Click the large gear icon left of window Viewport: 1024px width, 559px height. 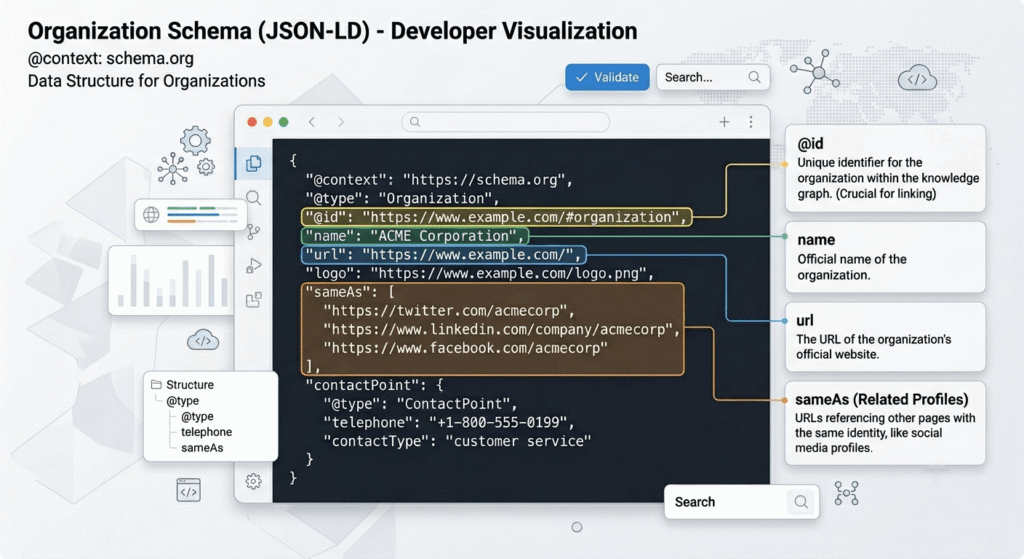(x=195, y=141)
